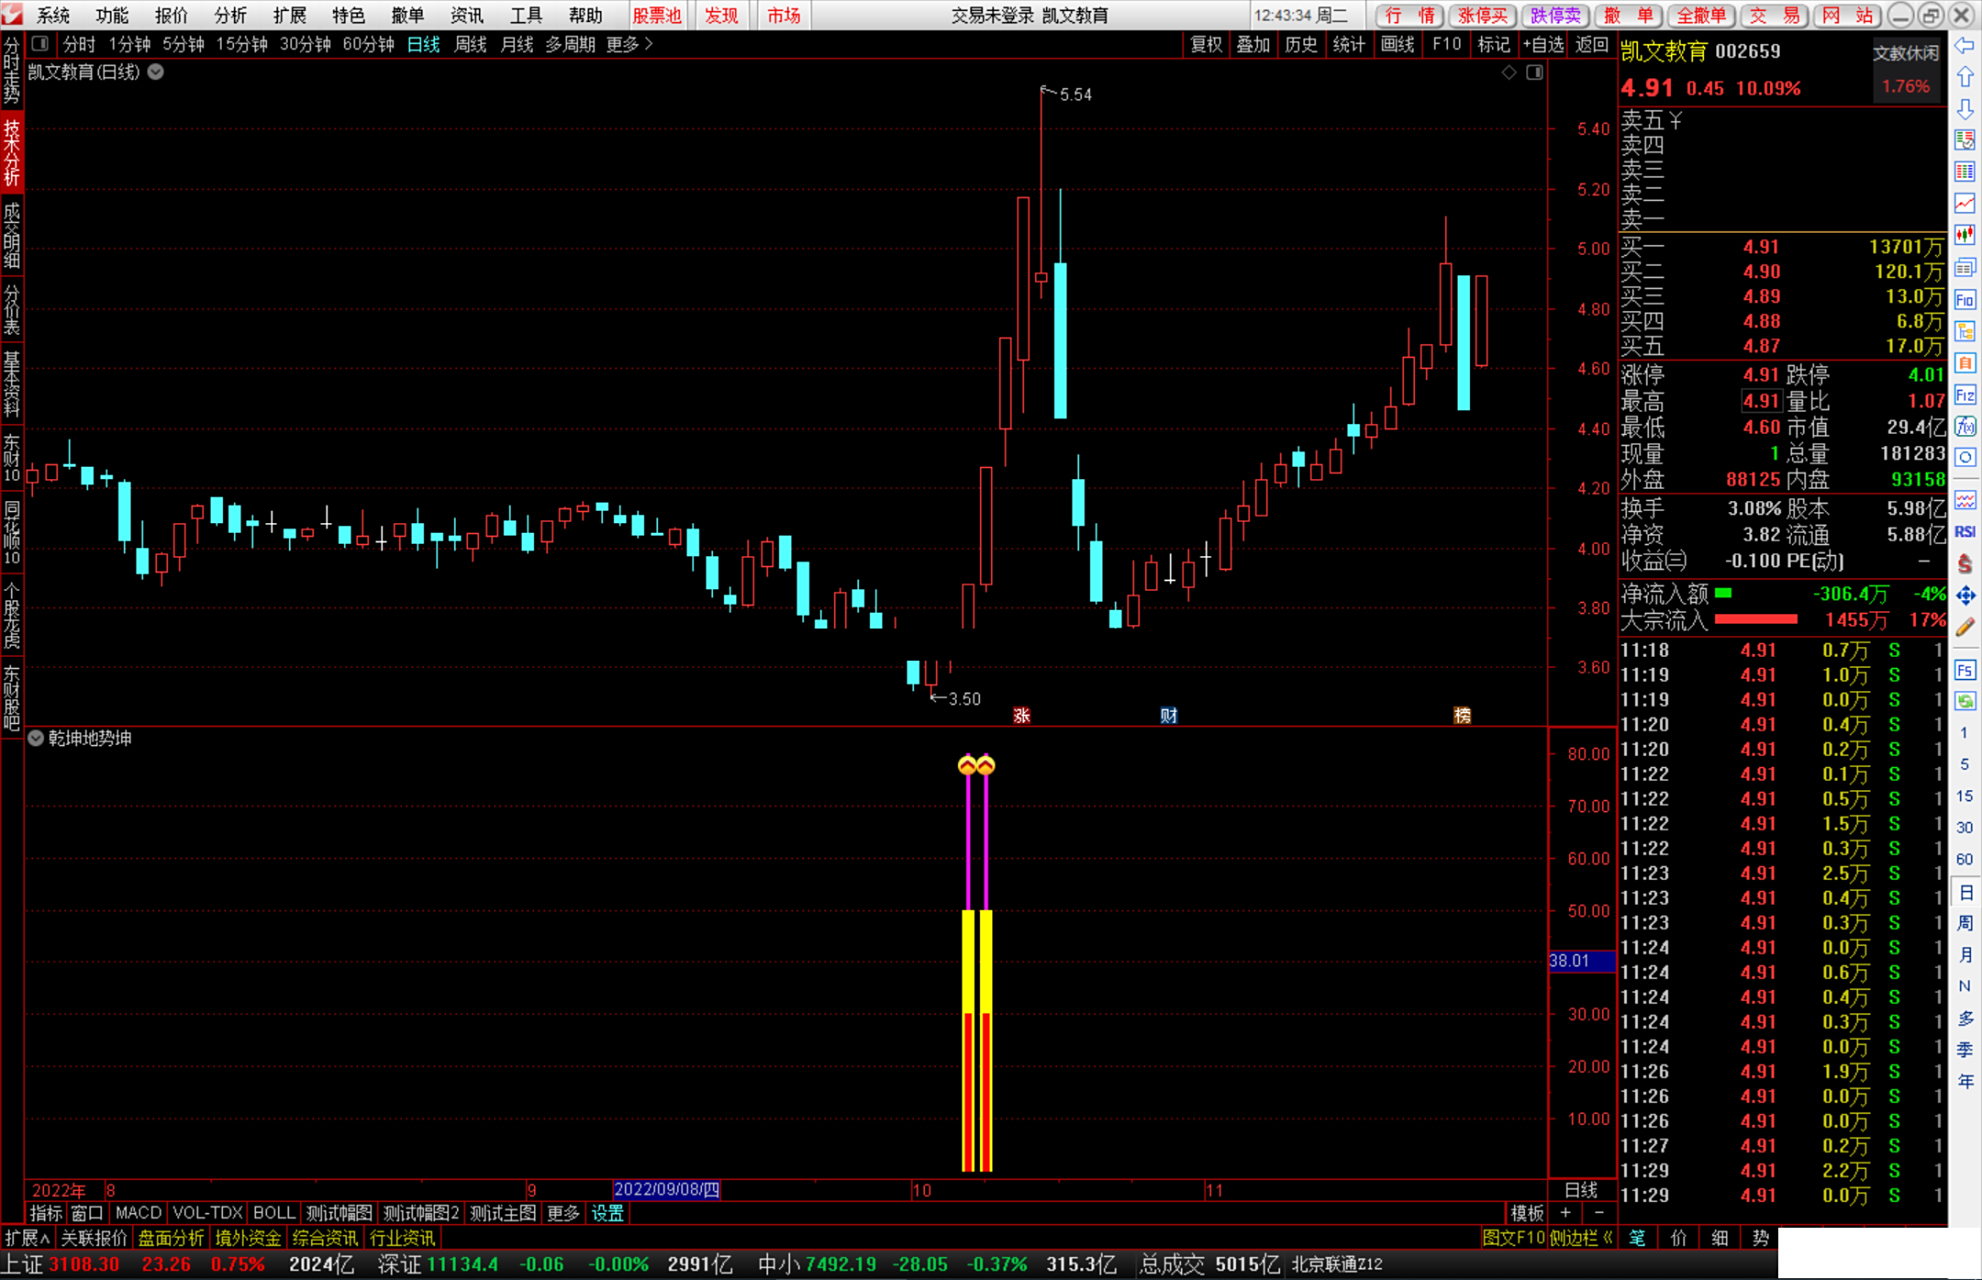
Task: Click the 2022/09/08 date marker on timeline
Action: click(666, 1190)
